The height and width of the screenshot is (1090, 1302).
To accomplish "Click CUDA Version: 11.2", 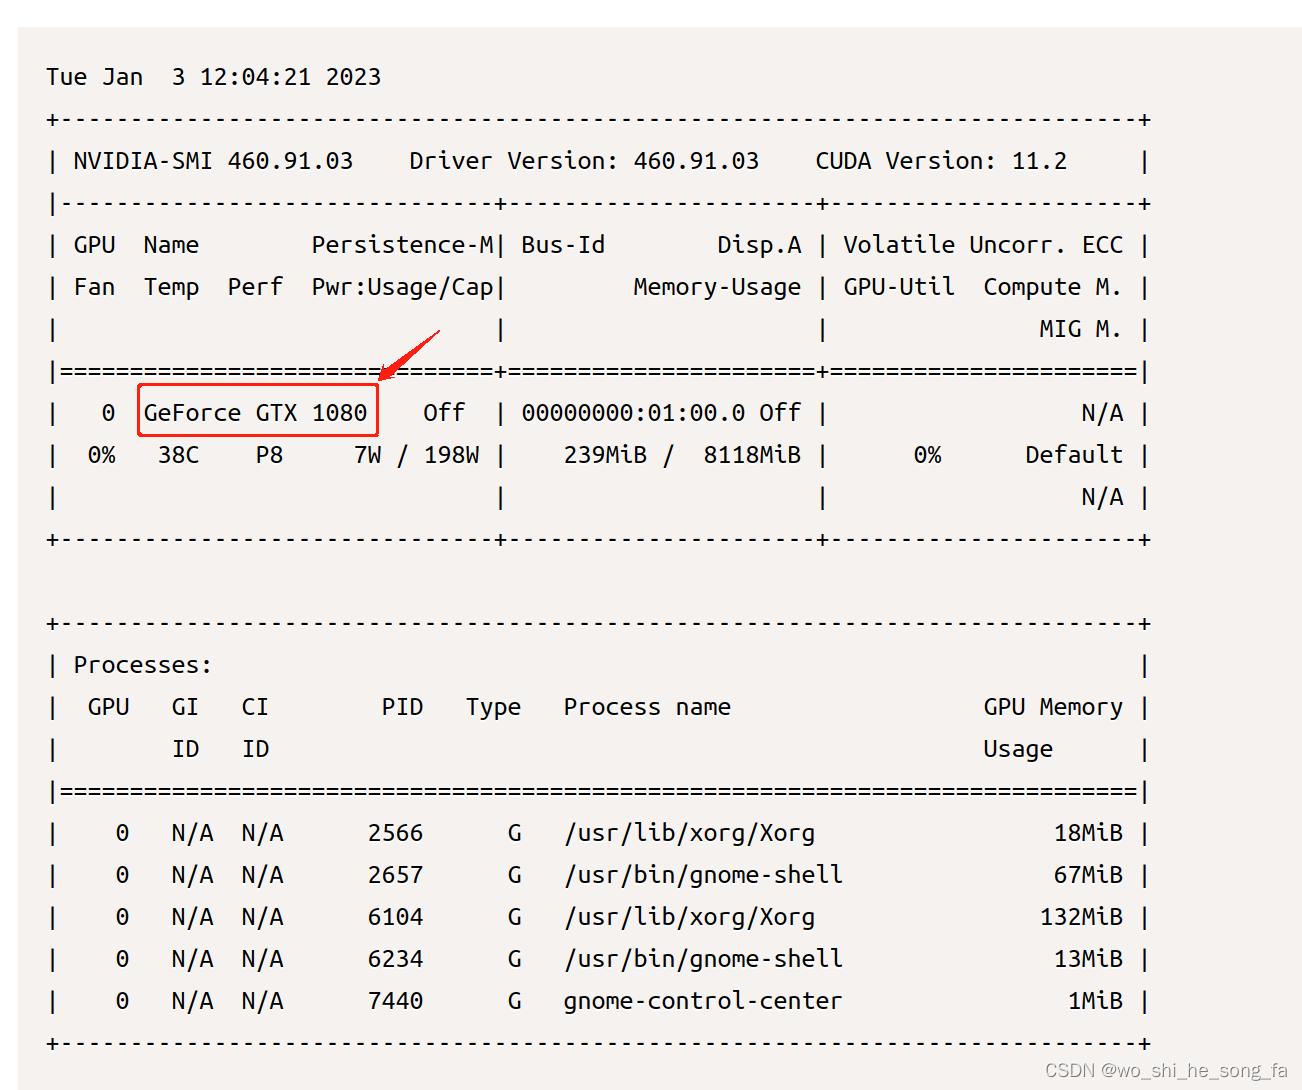I will (941, 161).
